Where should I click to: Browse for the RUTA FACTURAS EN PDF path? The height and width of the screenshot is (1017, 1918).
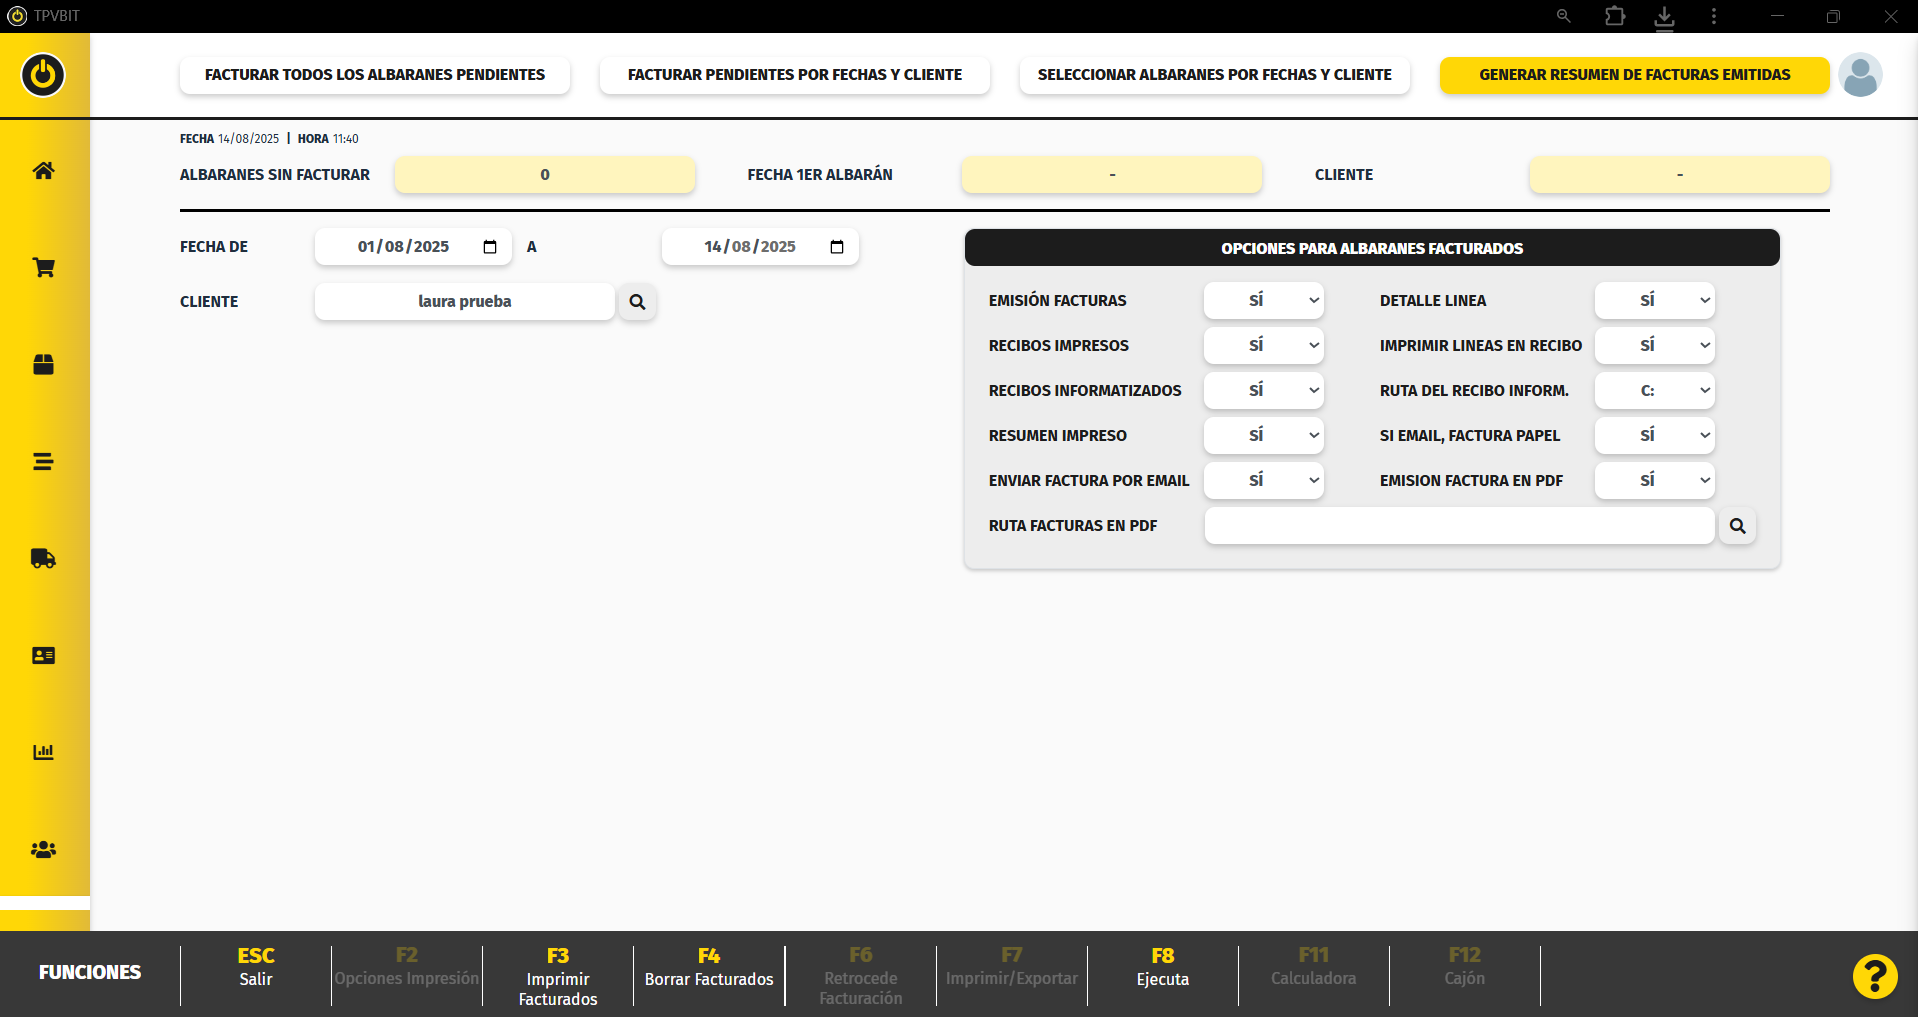pos(1737,526)
